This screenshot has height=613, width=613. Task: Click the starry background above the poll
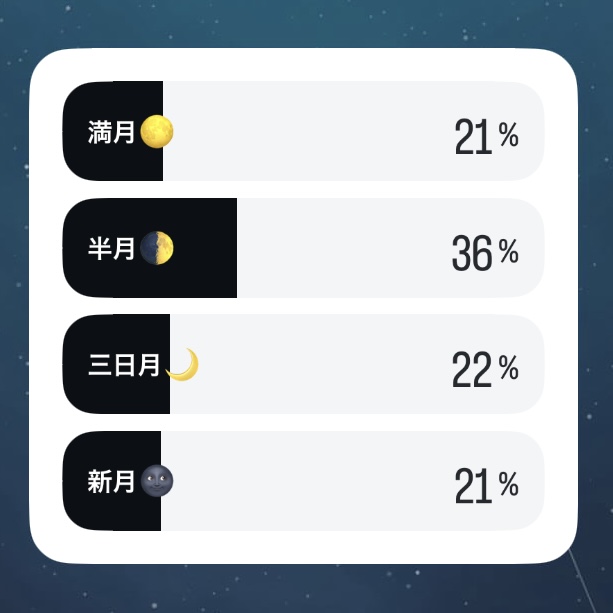click(306, 23)
